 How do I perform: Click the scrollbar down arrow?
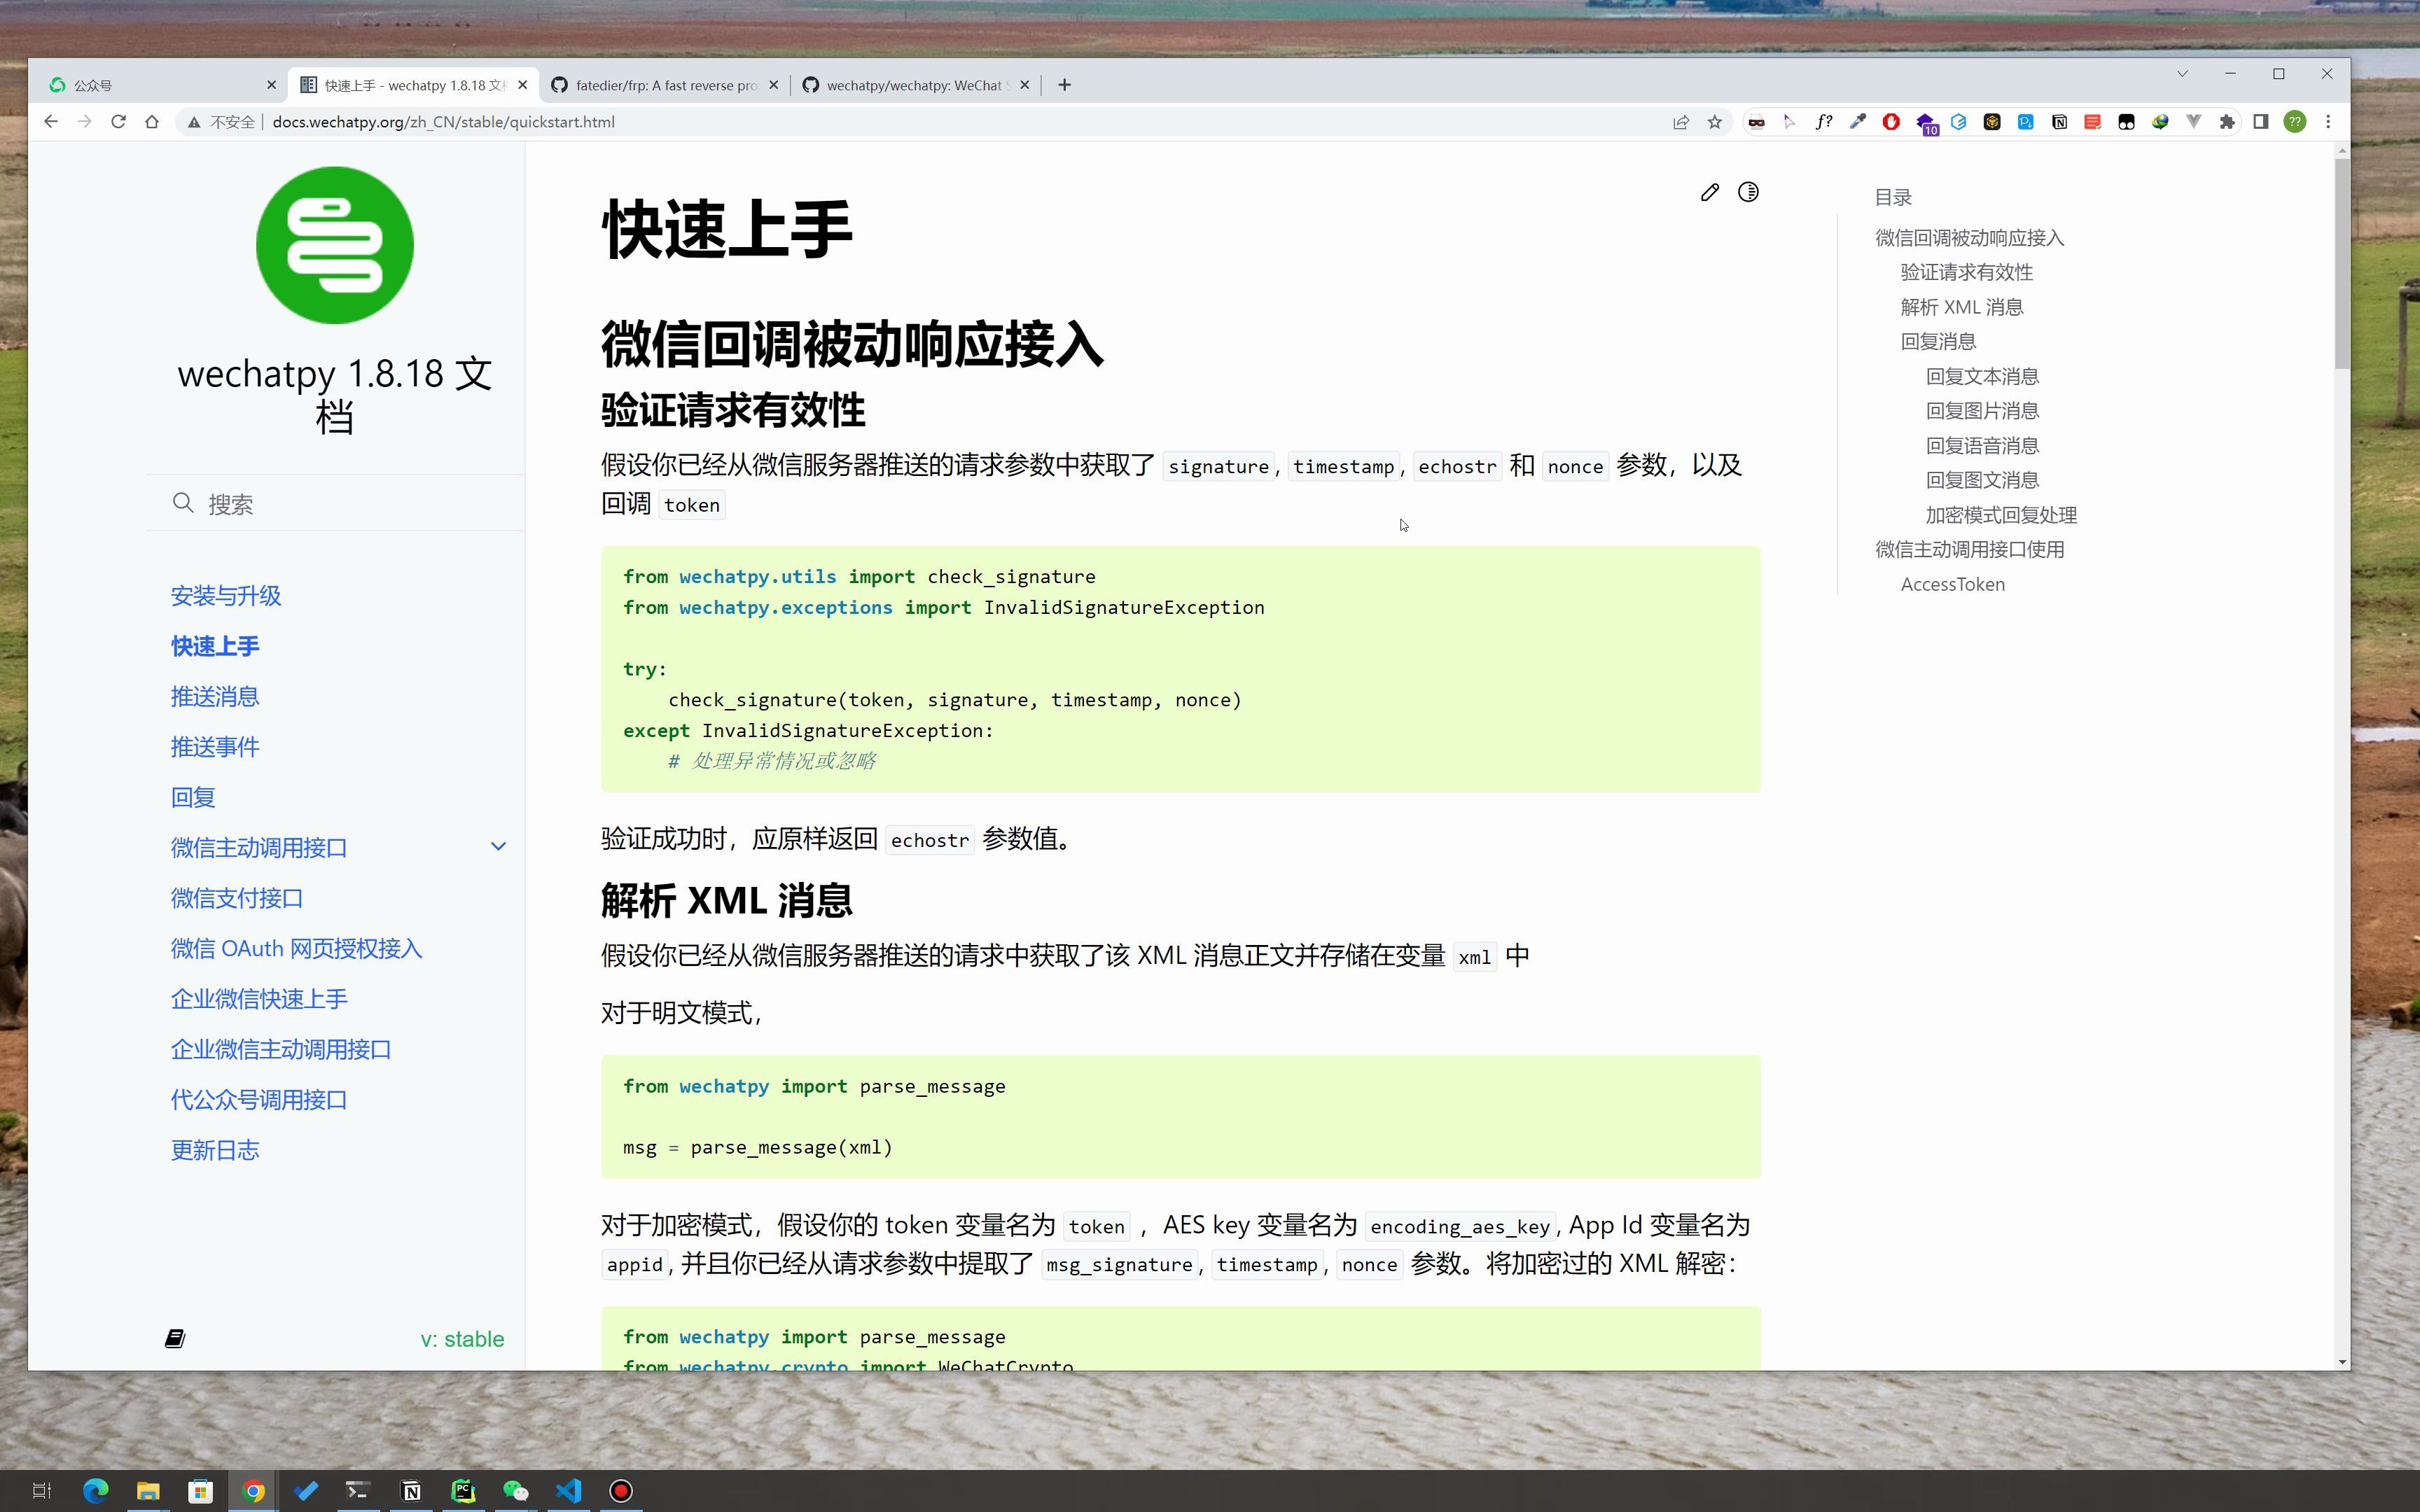coord(2341,1362)
